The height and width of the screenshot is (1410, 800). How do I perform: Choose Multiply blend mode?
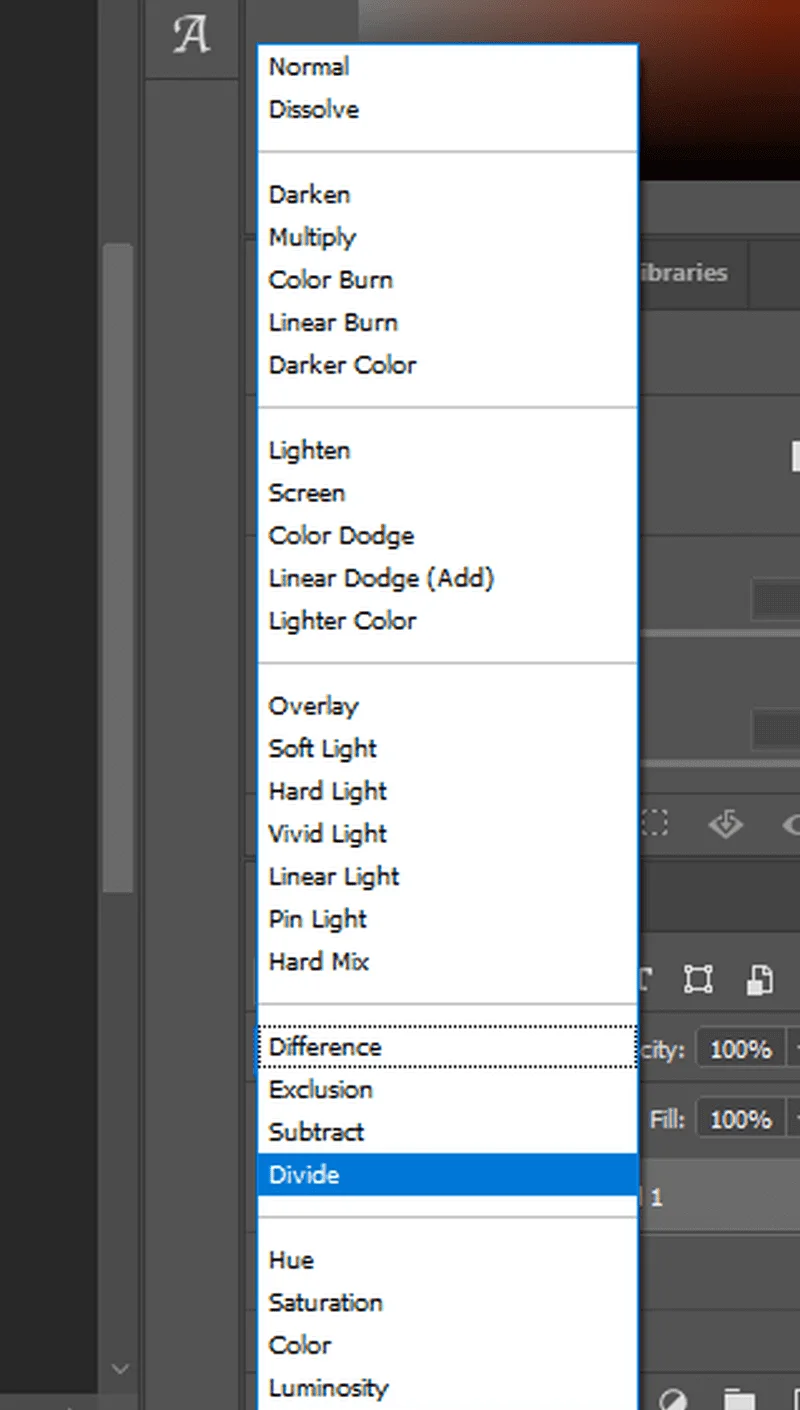pyautogui.click(x=447, y=238)
